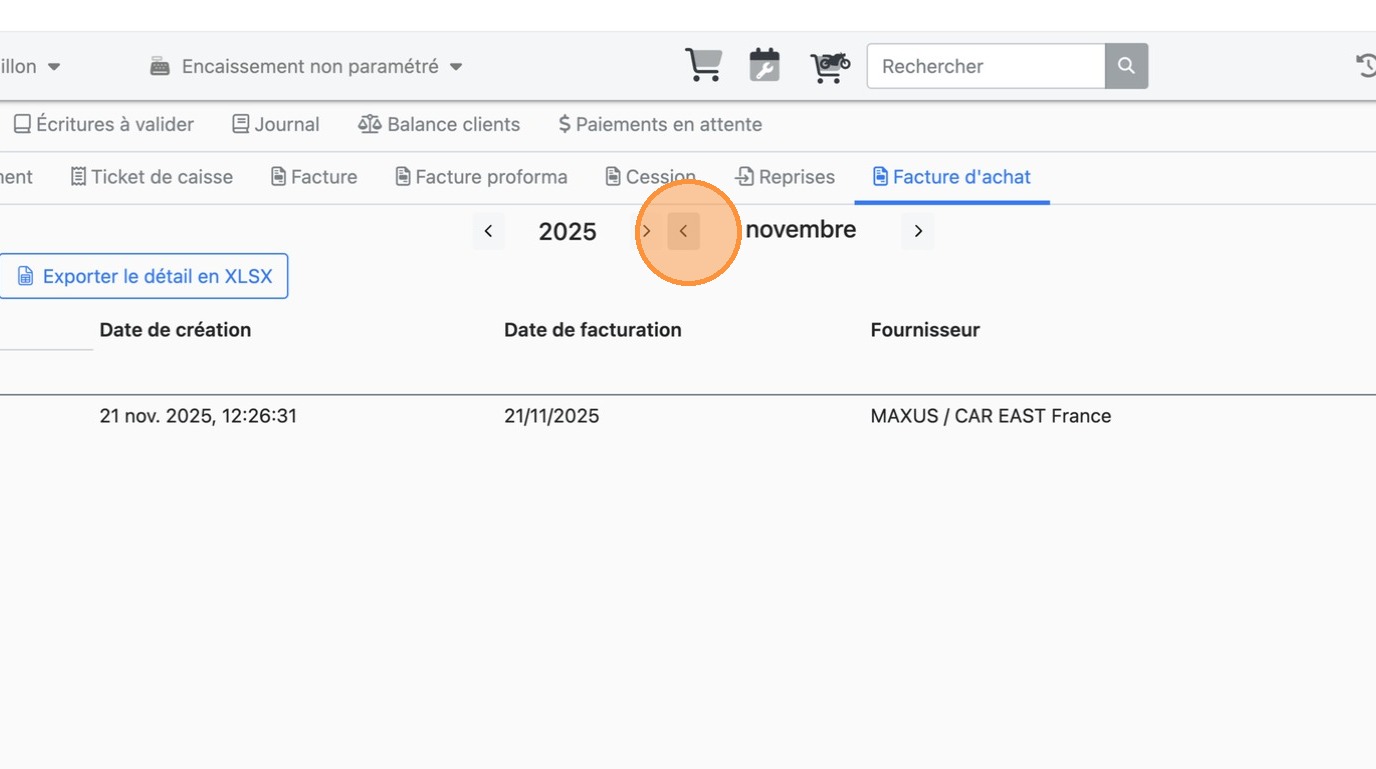Focus the Rechercher search field
This screenshot has height=769, width=1376.
click(x=986, y=66)
